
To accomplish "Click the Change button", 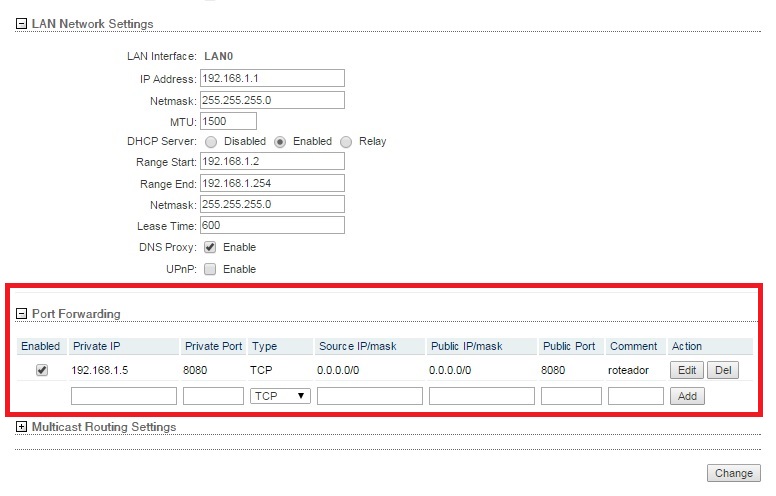I will 733,473.
